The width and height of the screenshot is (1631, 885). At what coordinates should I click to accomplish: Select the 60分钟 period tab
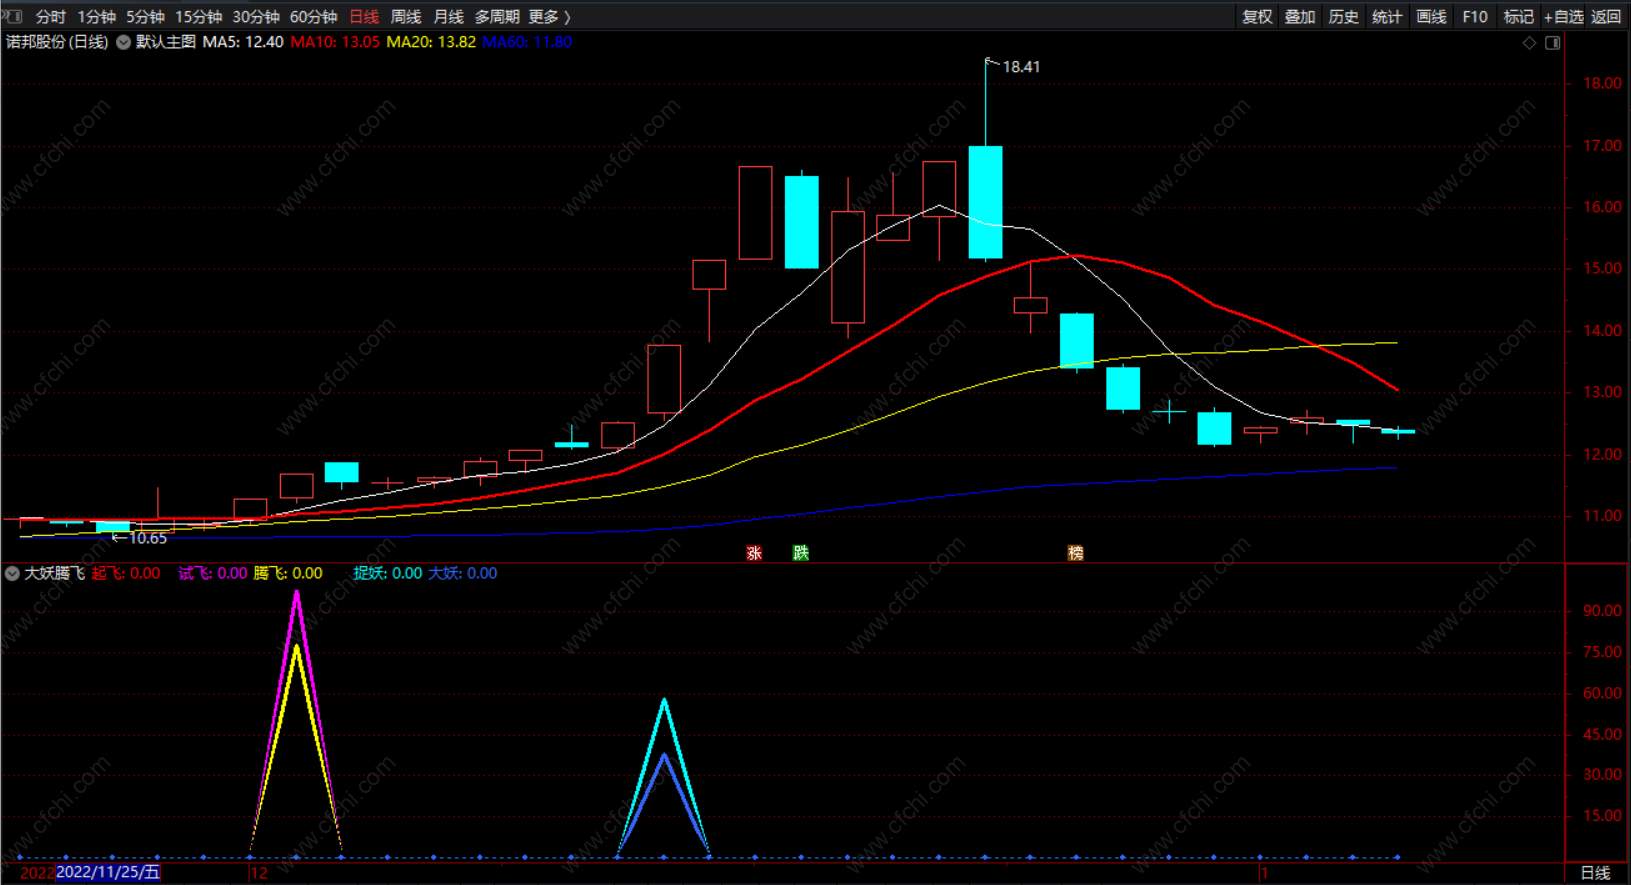(x=313, y=17)
